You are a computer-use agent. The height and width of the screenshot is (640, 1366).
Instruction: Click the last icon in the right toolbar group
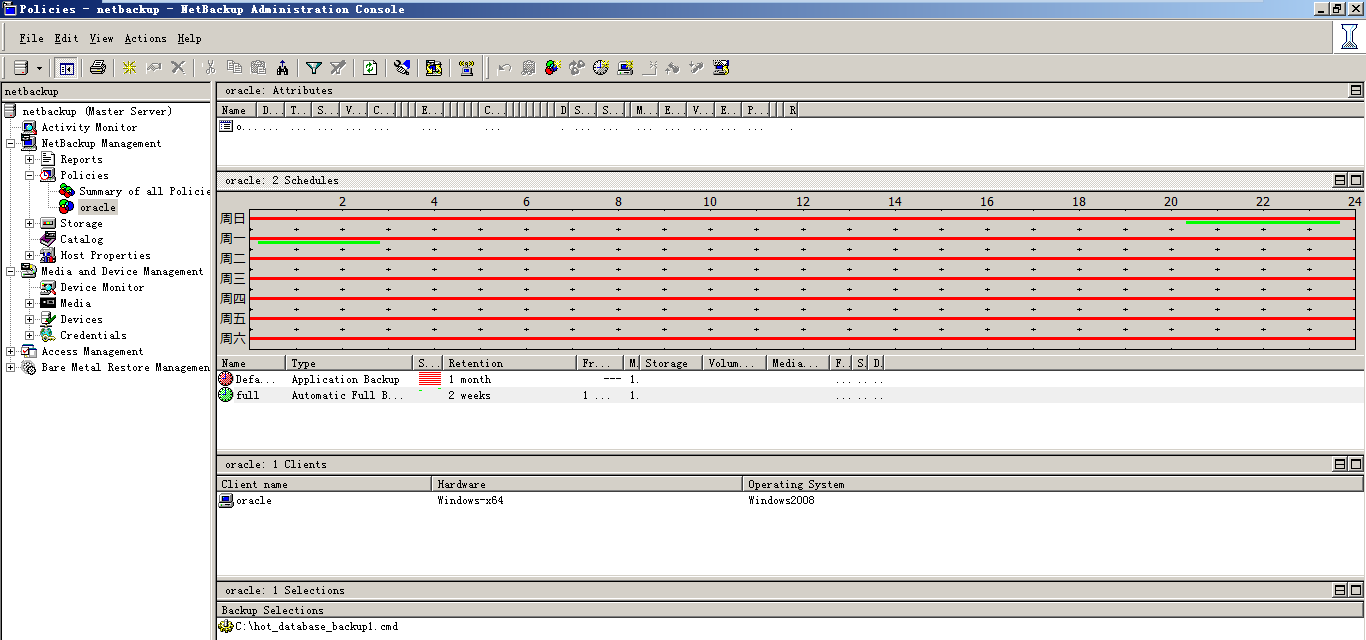(x=722, y=68)
